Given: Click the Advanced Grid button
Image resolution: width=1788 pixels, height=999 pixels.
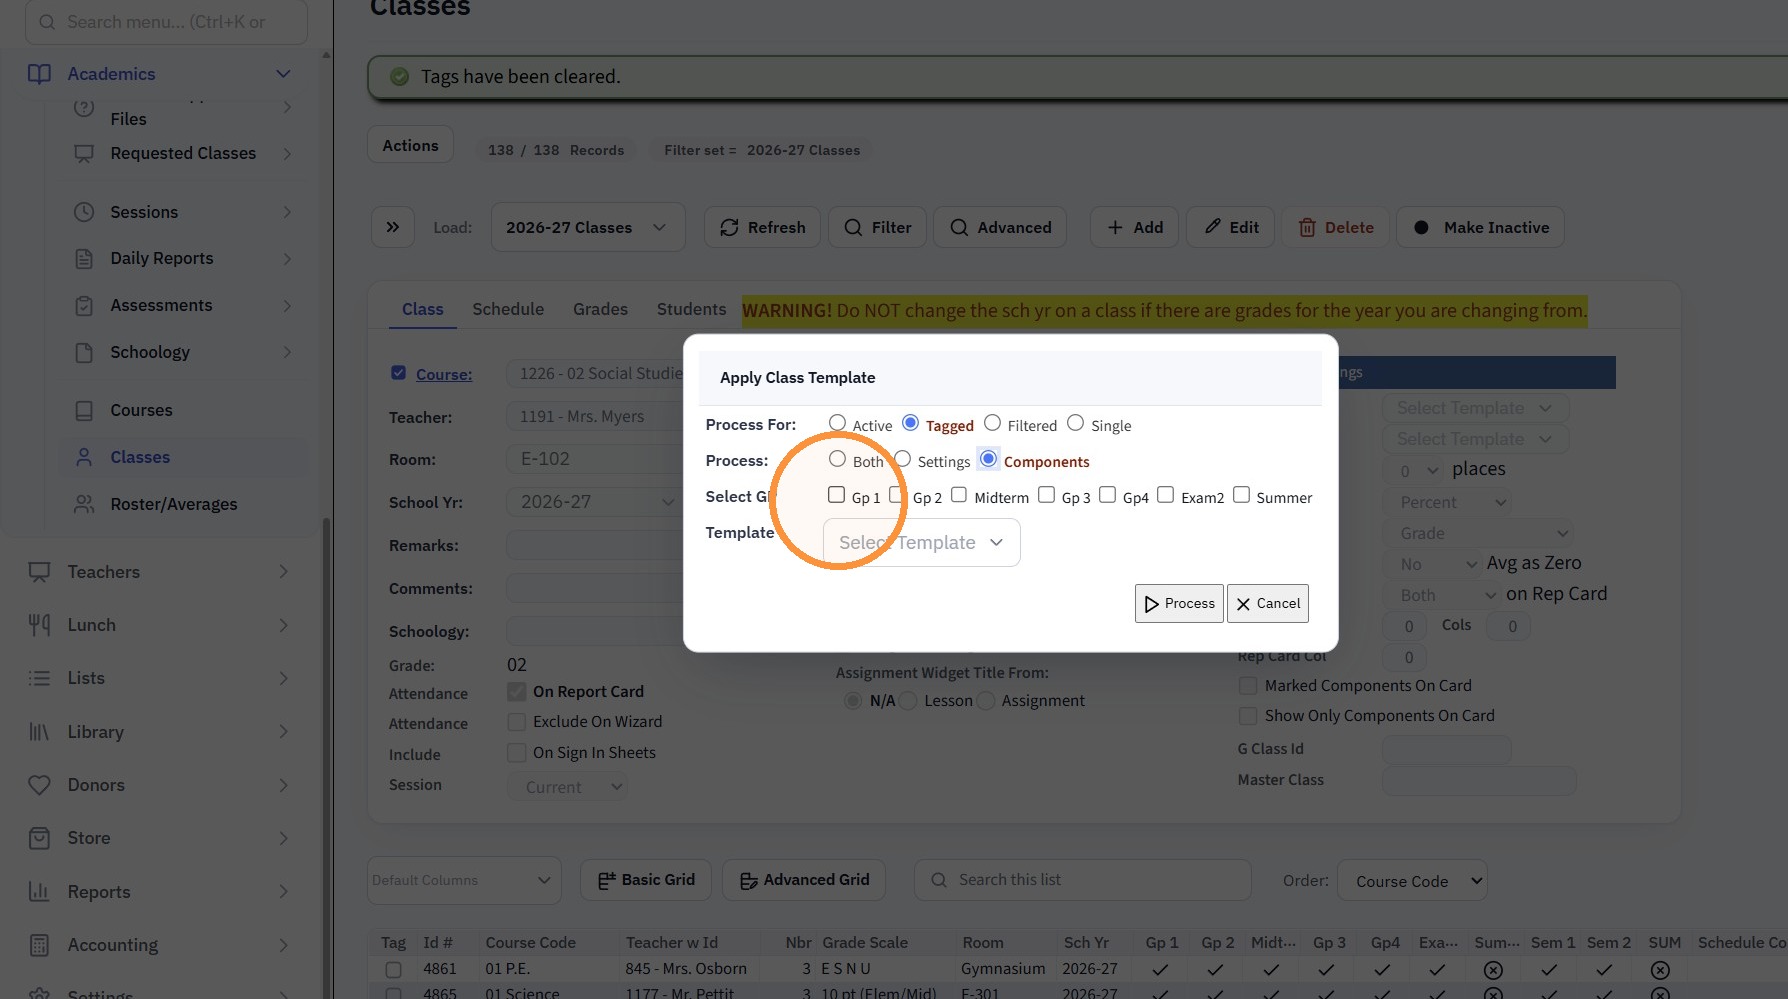Looking at the screenshot, I should (804, 880).
